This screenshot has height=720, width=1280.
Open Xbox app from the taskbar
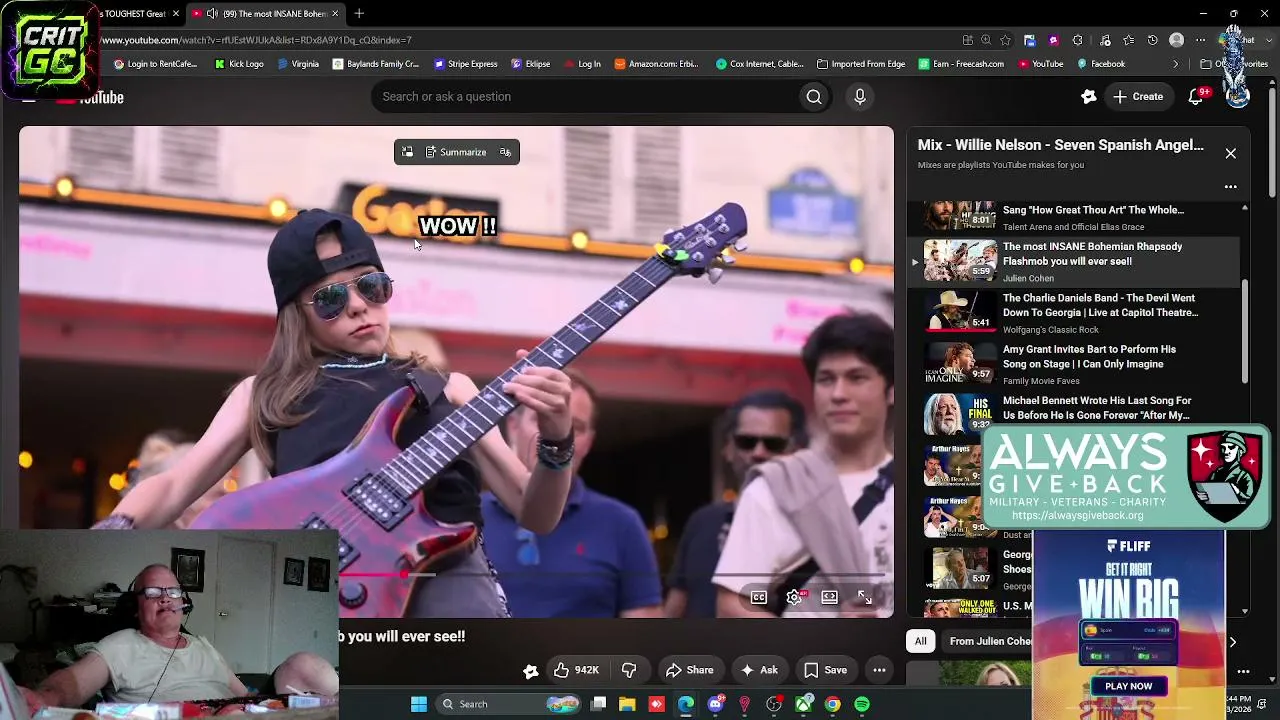[803, 704]
